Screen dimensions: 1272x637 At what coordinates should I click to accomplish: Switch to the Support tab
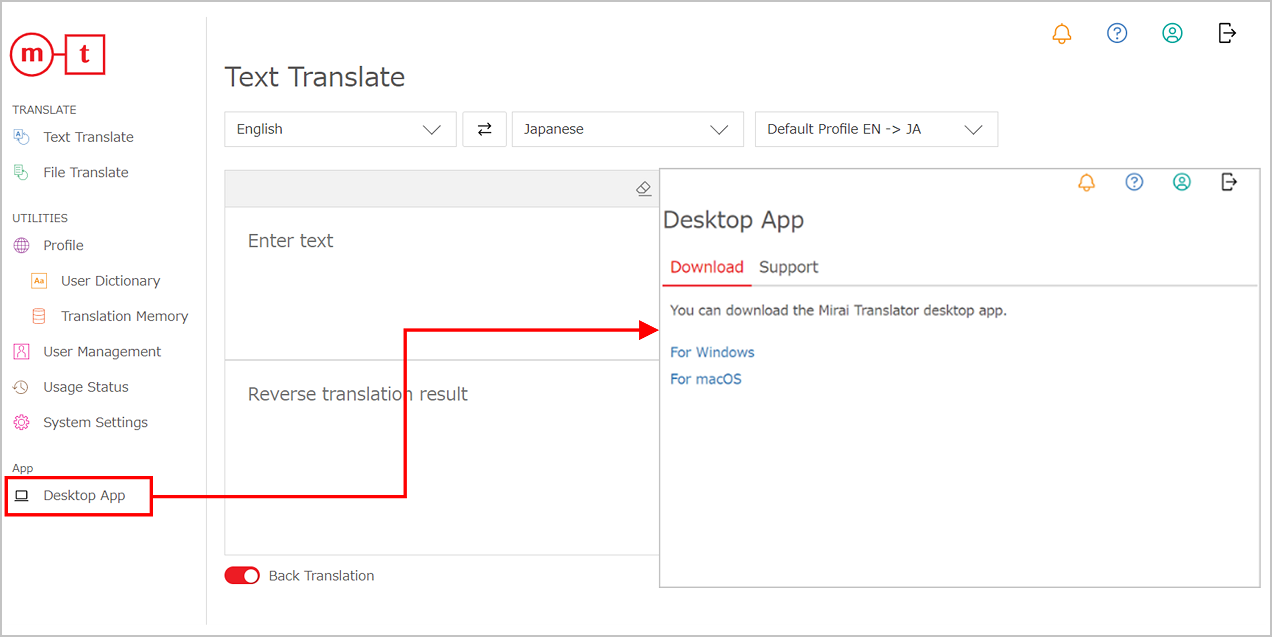coord(788,267)
